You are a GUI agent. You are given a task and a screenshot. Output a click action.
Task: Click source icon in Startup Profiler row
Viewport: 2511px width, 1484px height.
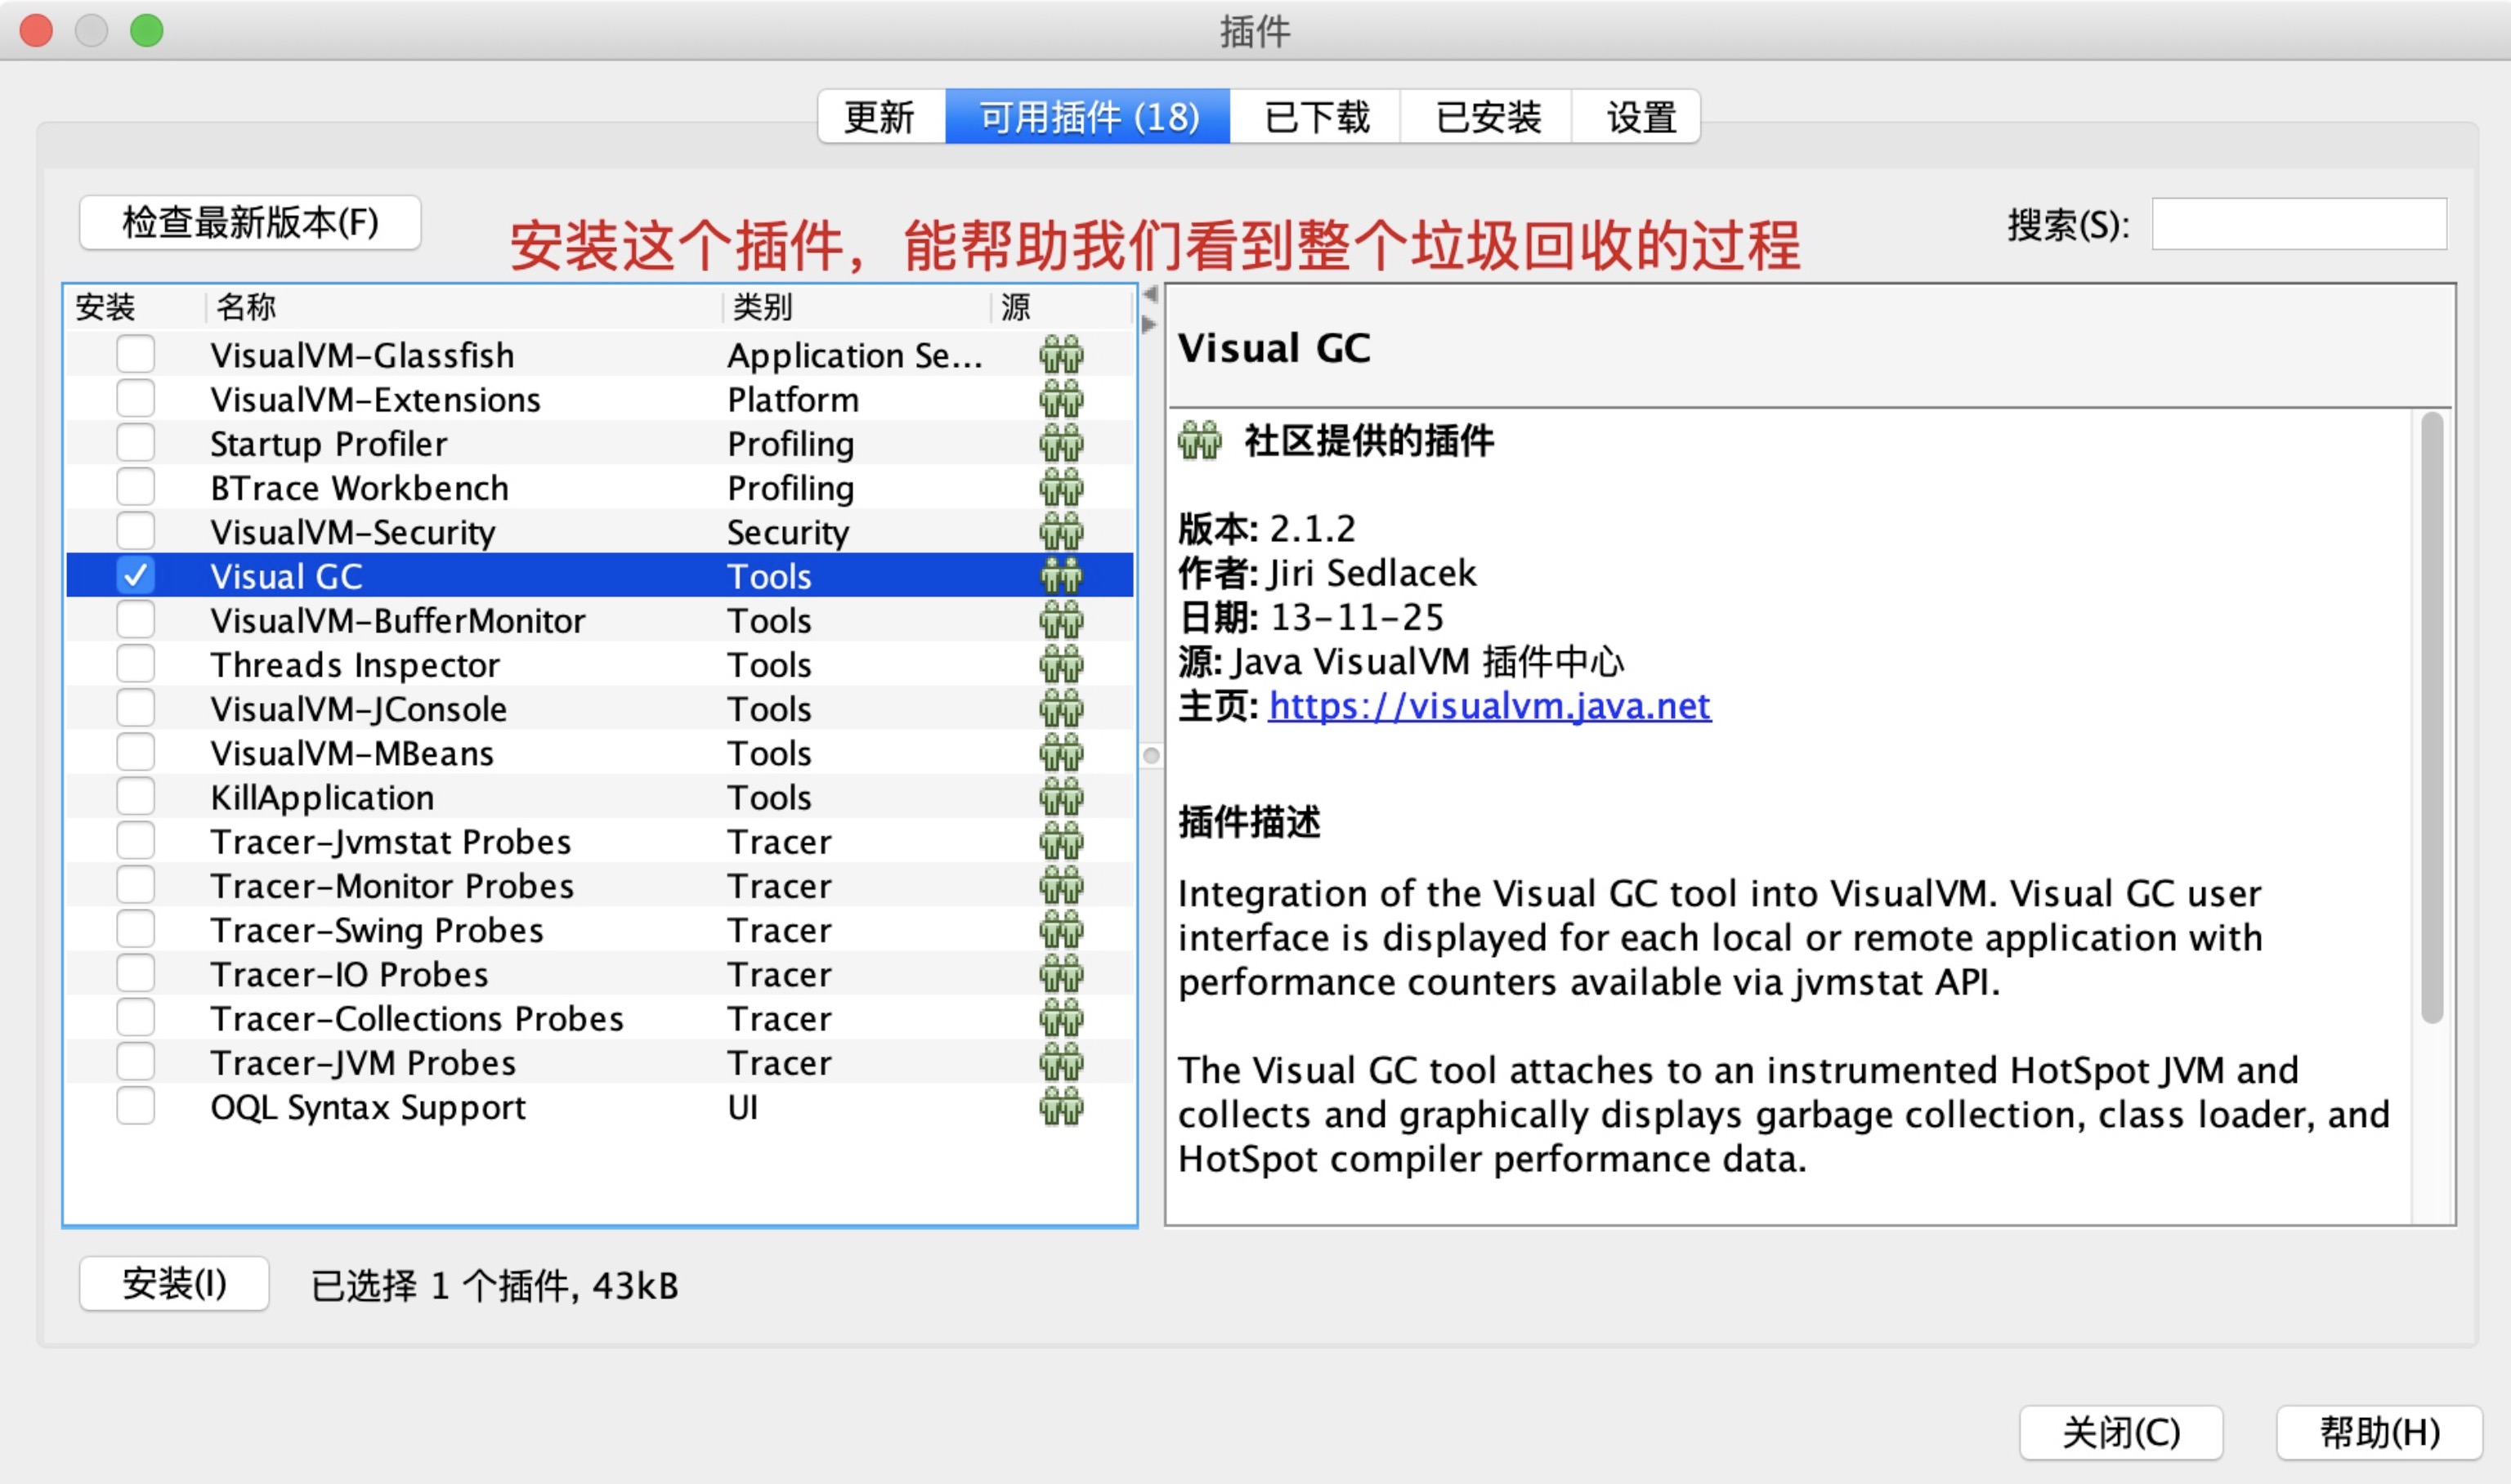[x=1061, y=443]
